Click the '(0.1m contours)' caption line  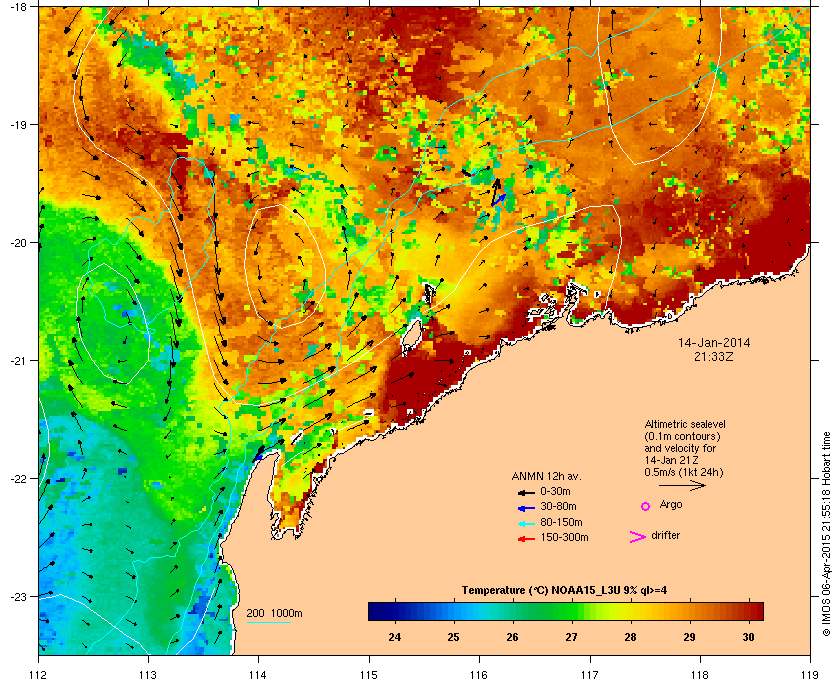pos(682,436)
